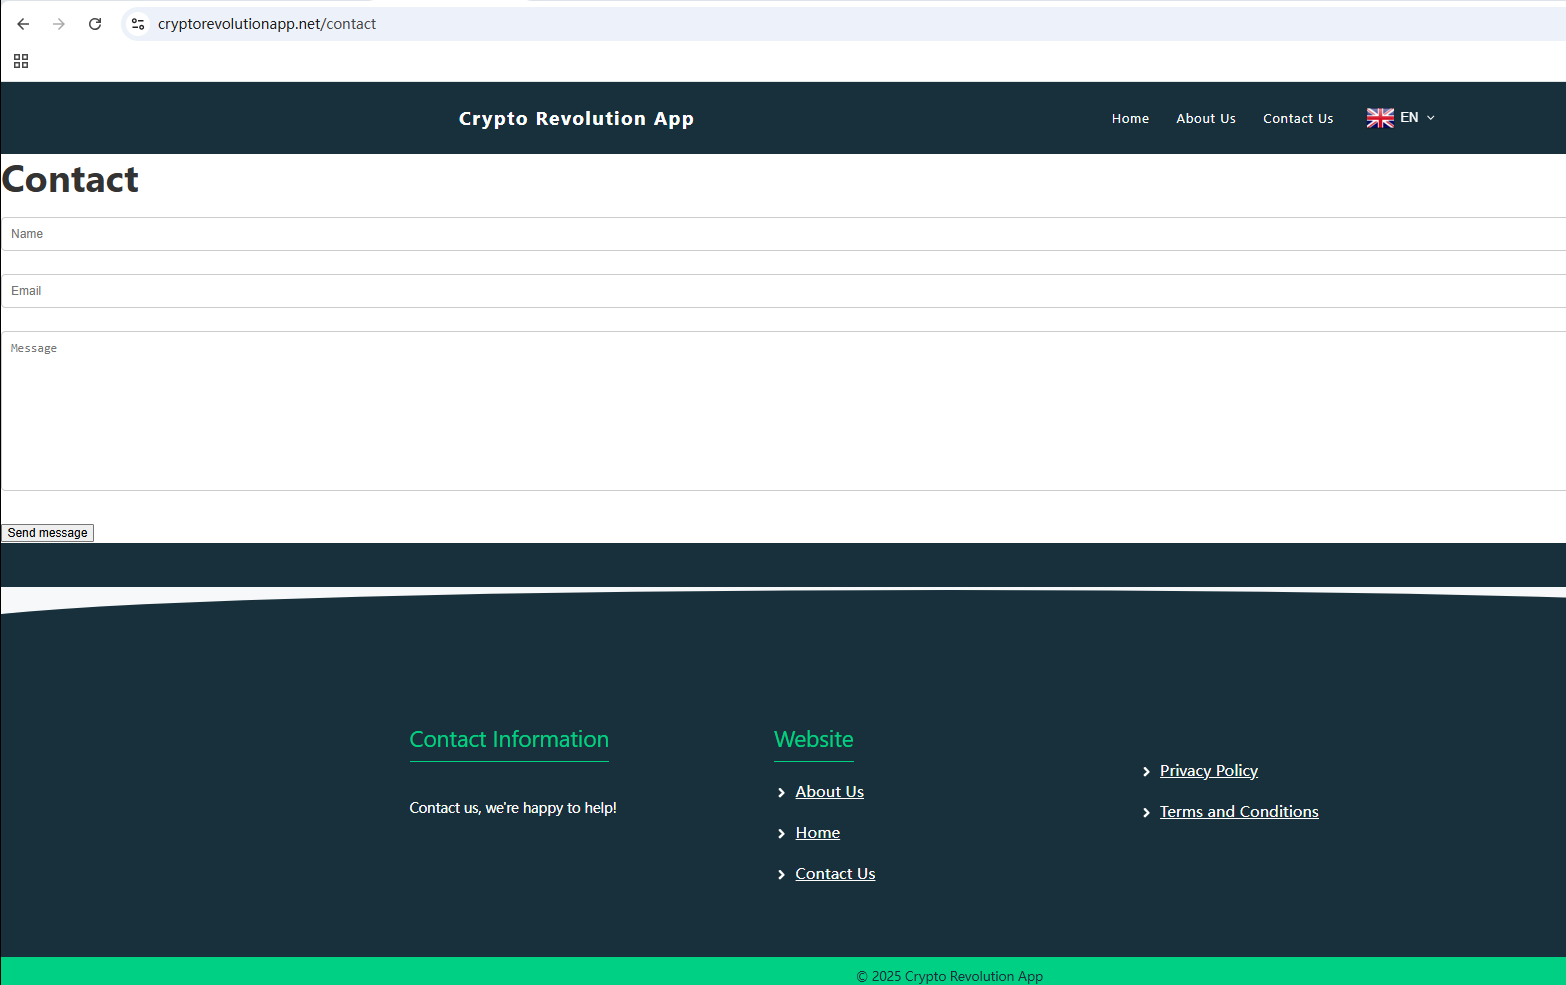Open Home in the top navigation
Screen dimensions: 1566x985
[x=1130, y=118]
